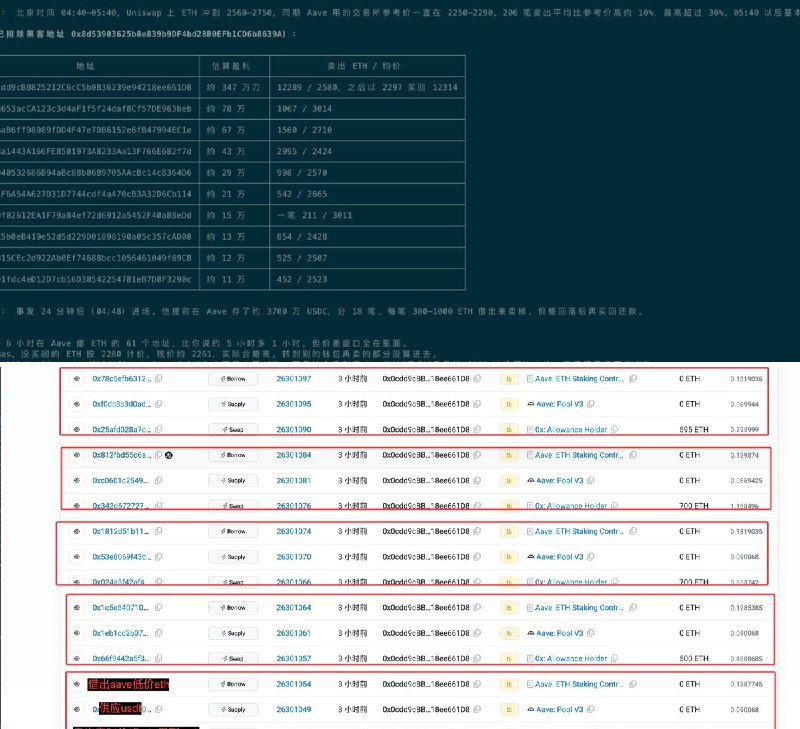800x729 pixels.
Task: Copy the sender address in block 26301049 row
Action: click(x=477, y=709)
